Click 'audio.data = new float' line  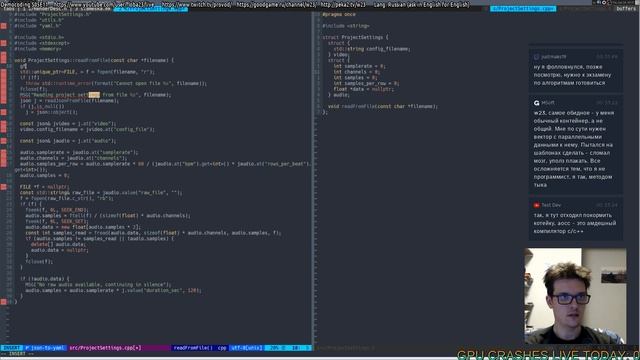[x=83, y=227]
